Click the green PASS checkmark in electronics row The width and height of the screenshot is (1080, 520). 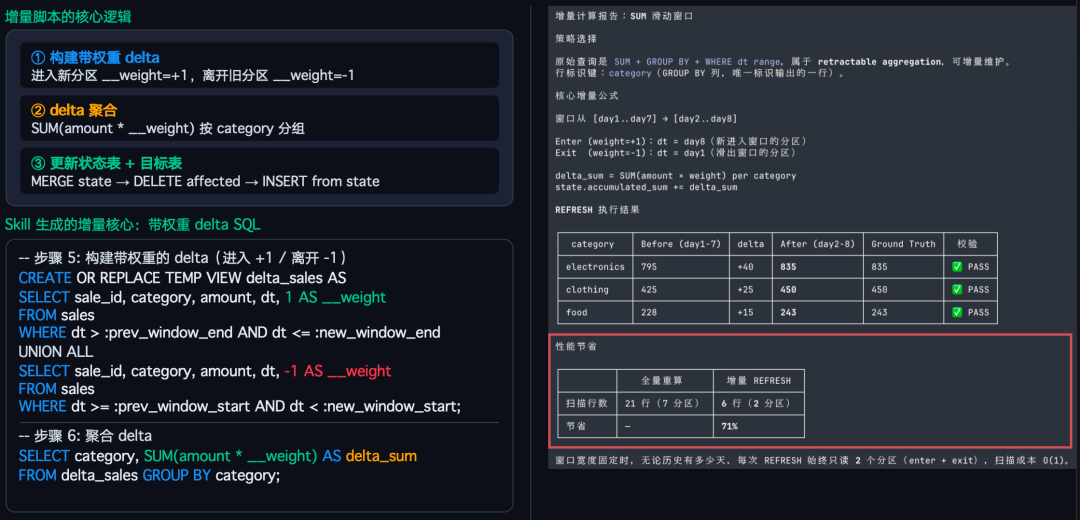point(957,267)
